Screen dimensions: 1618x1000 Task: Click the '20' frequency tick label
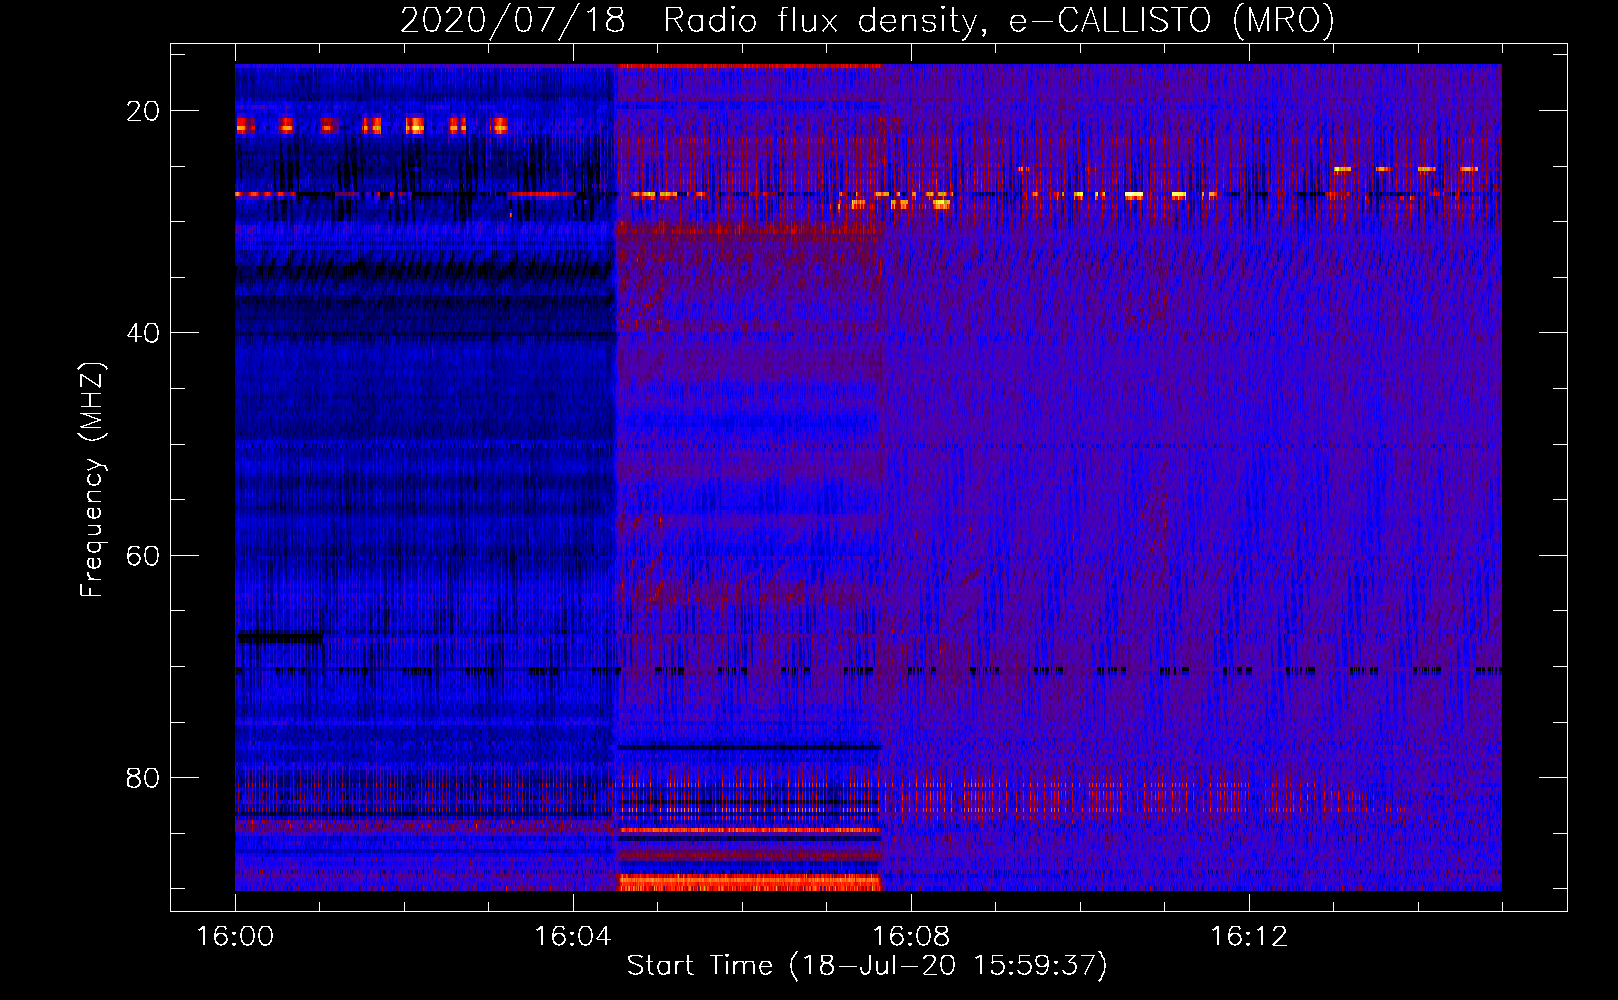click(x=143, y=111)
